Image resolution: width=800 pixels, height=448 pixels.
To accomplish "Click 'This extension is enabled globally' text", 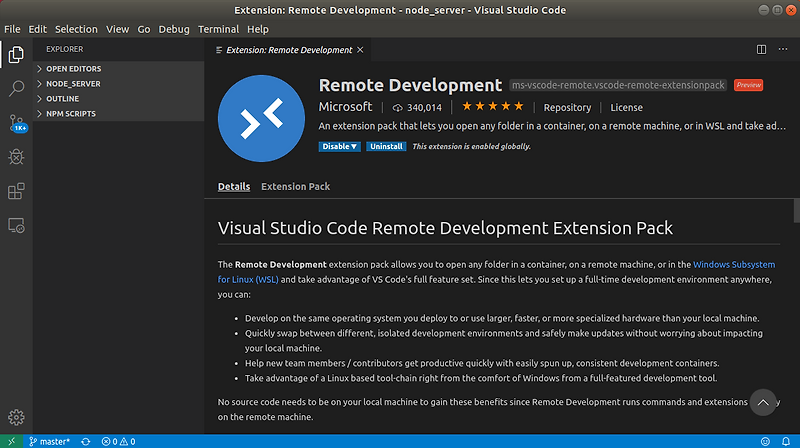I will (471, 146).
